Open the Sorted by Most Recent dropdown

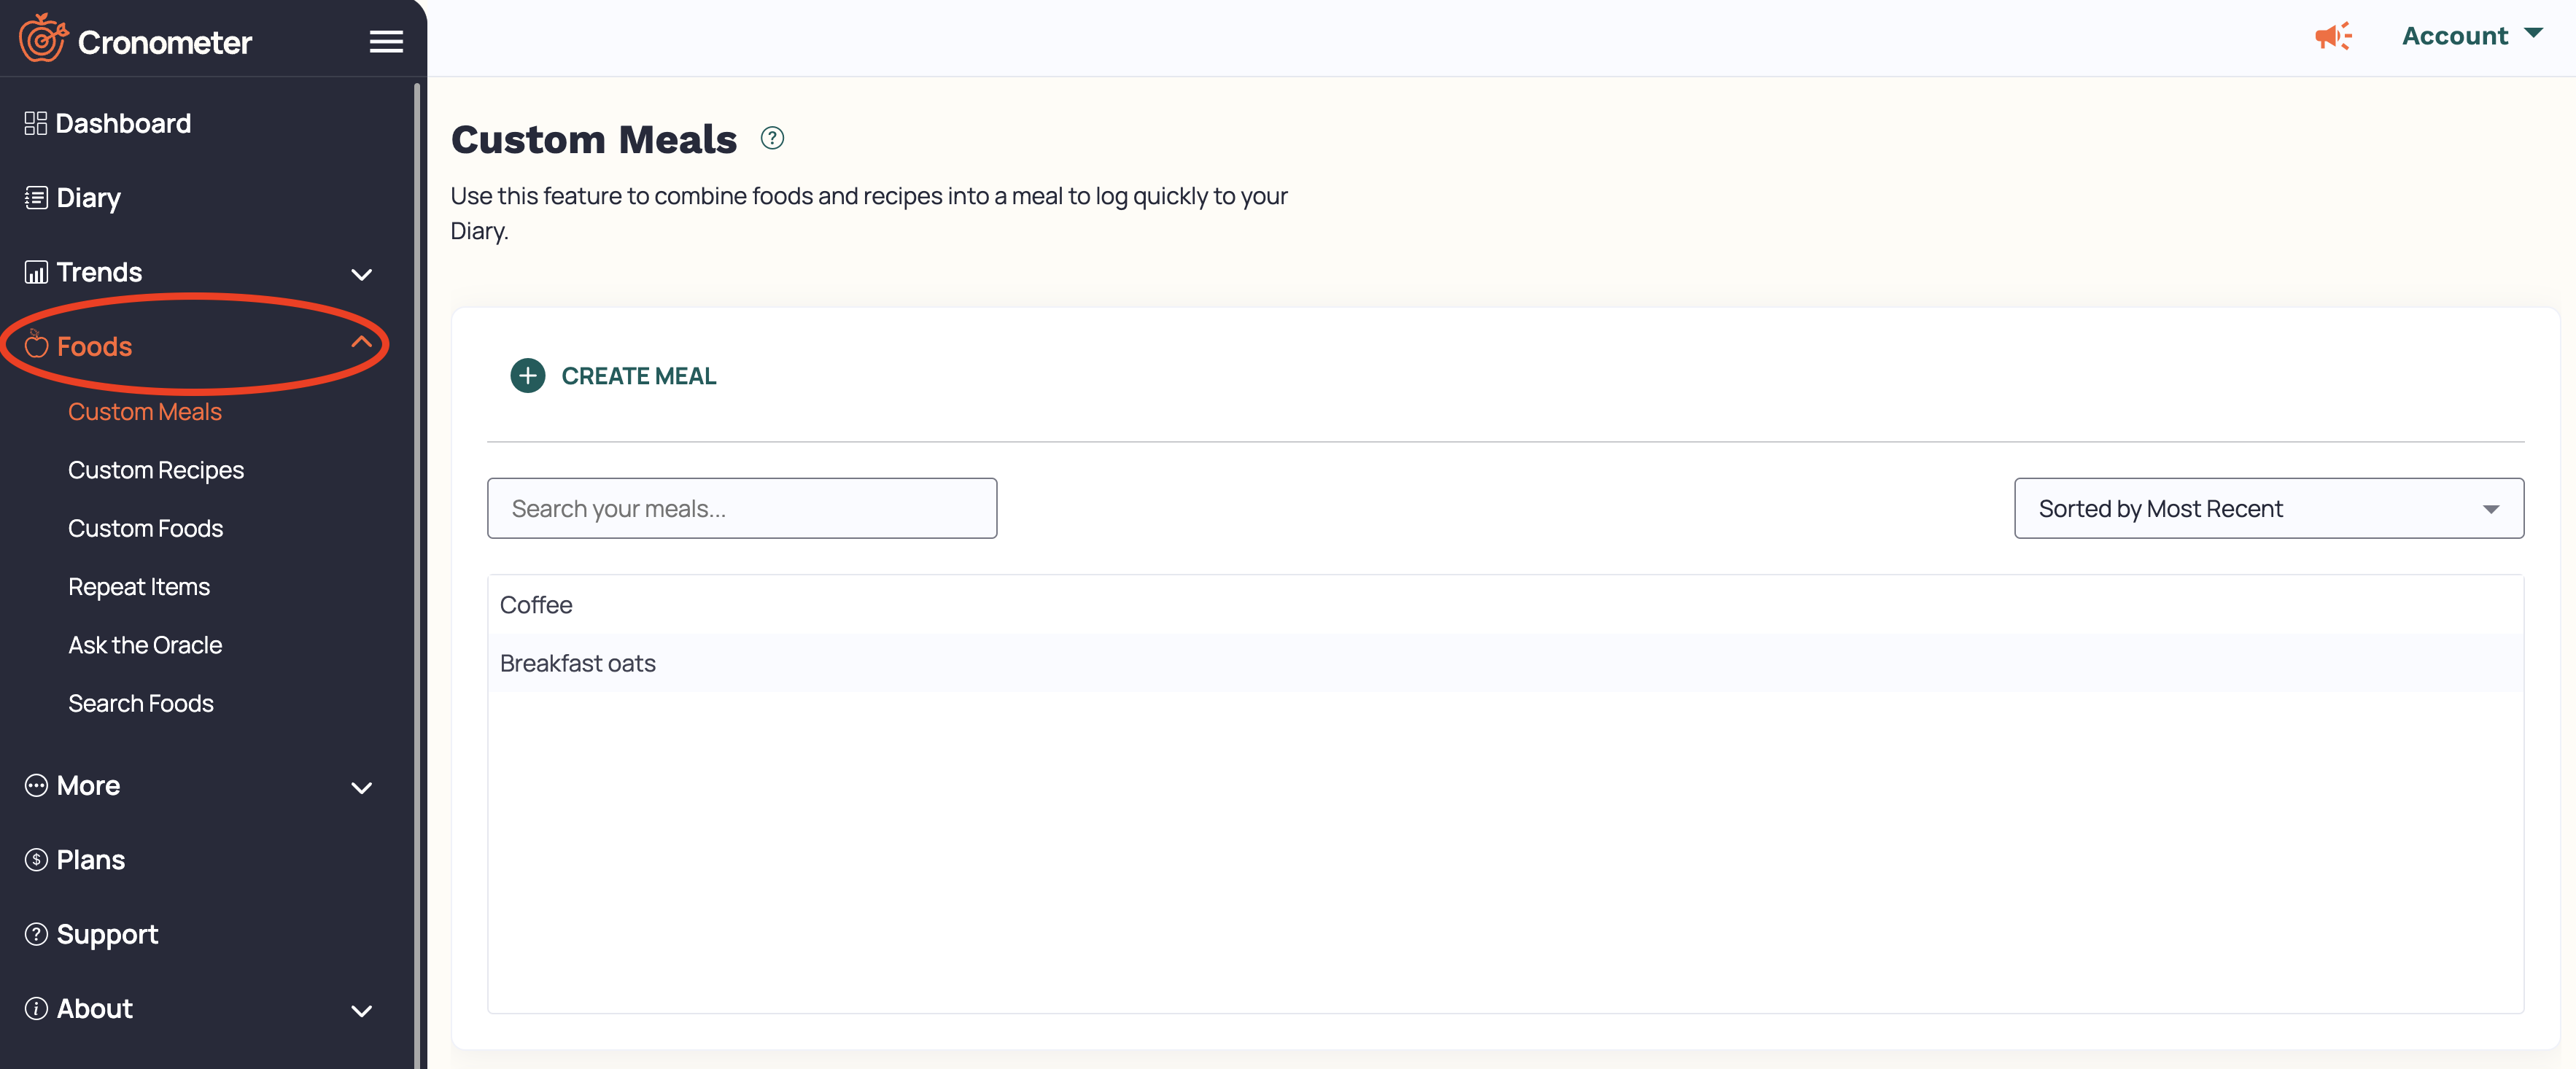tap(2269, 508)
